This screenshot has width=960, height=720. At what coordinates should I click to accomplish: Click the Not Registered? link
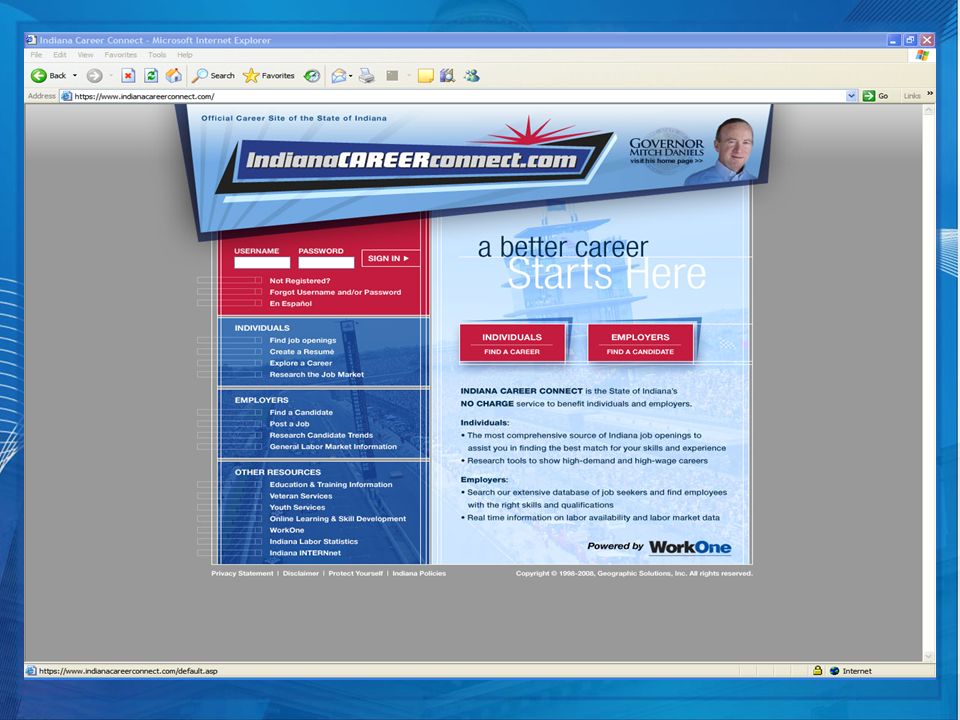click(300, 280)
